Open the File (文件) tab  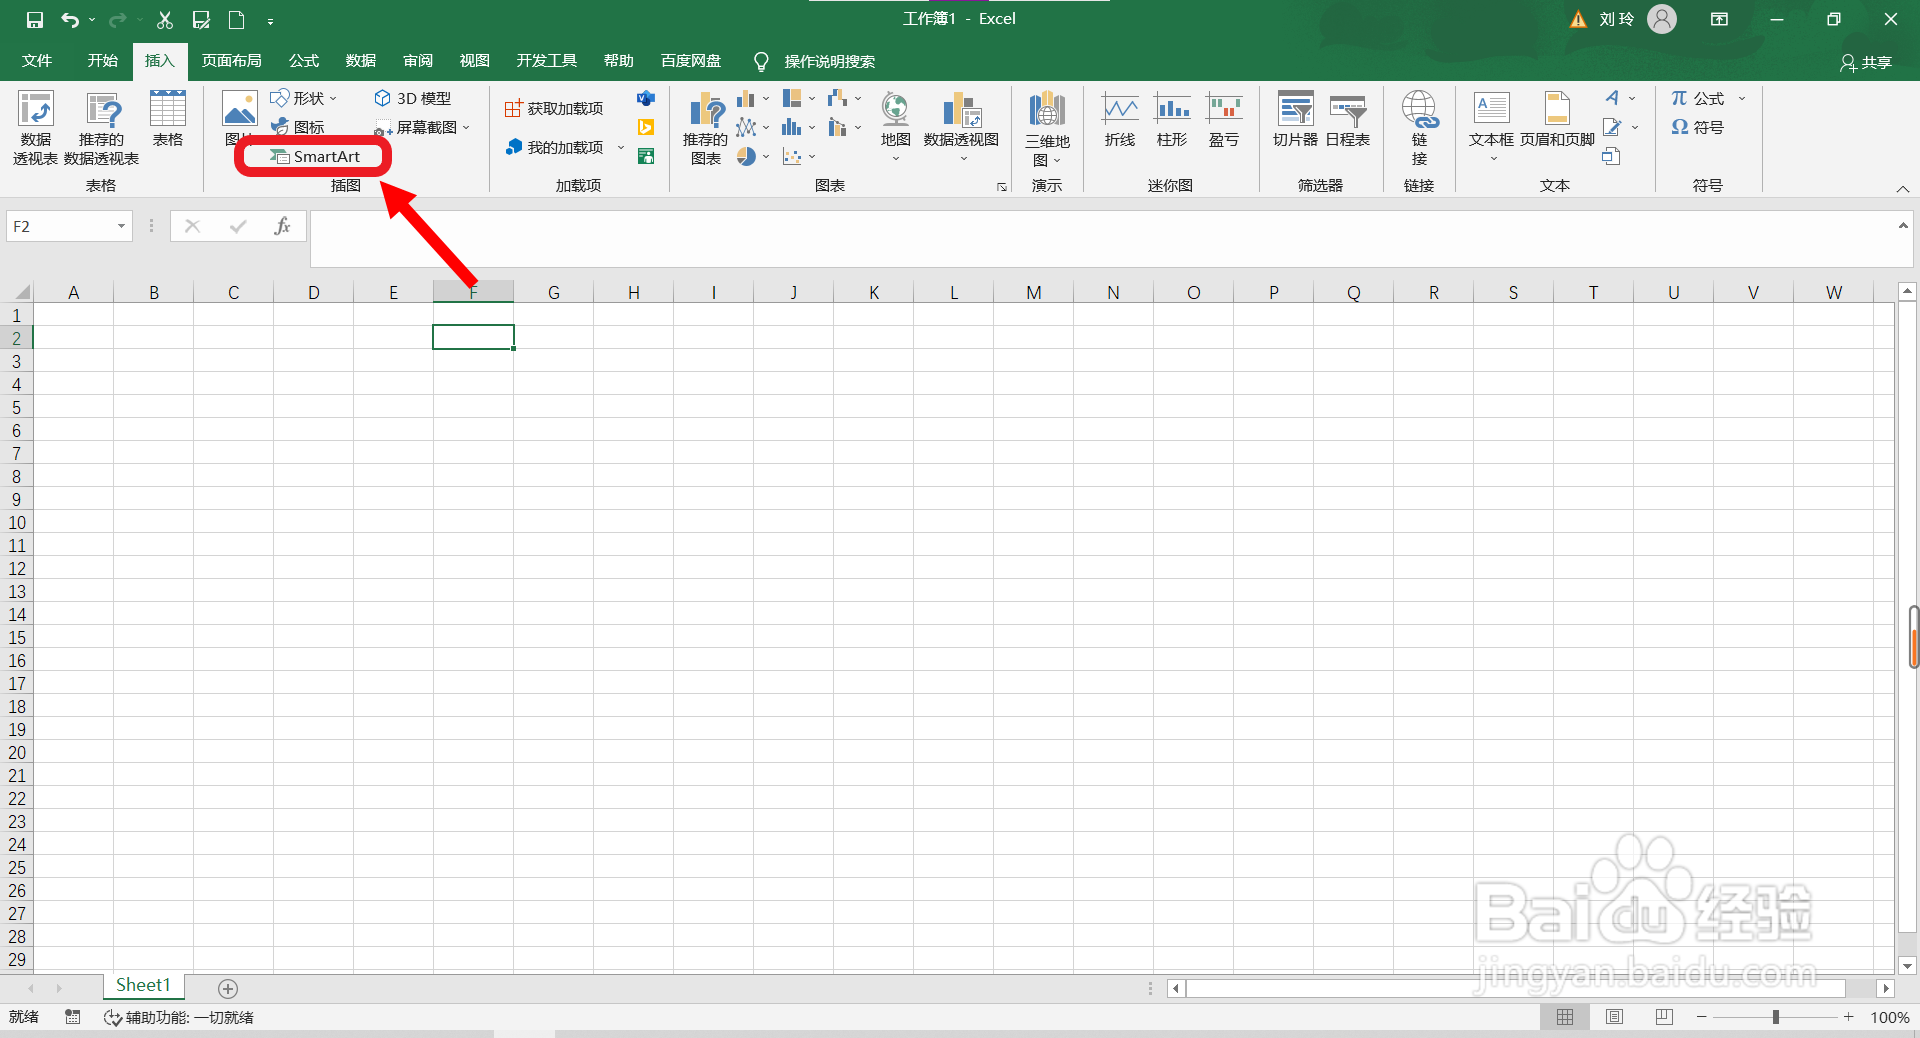37,61
